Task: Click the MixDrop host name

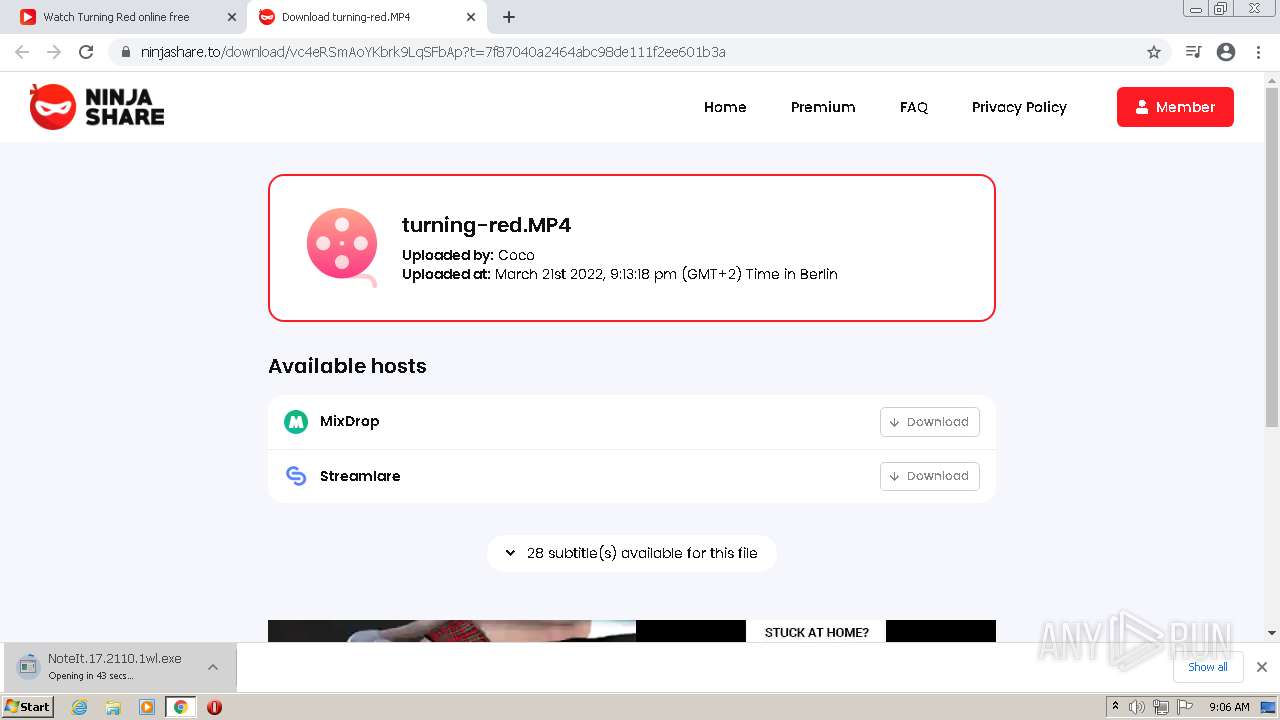Action: (349, 422)
